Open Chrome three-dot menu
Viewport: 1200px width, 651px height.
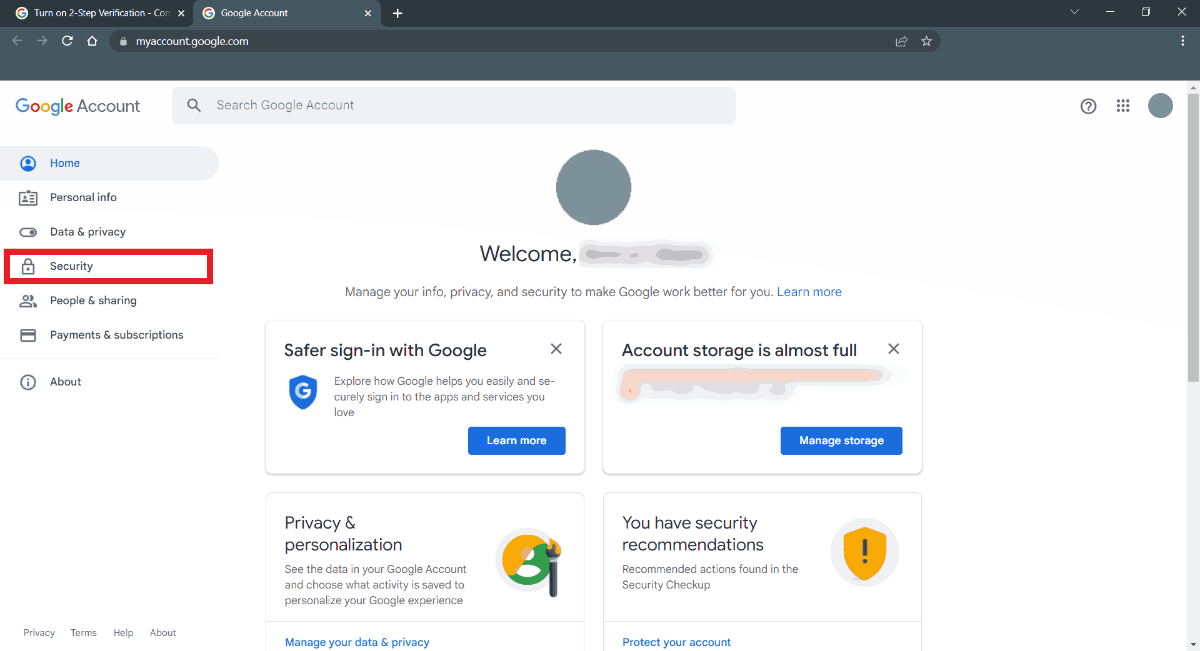point(1183,41)
